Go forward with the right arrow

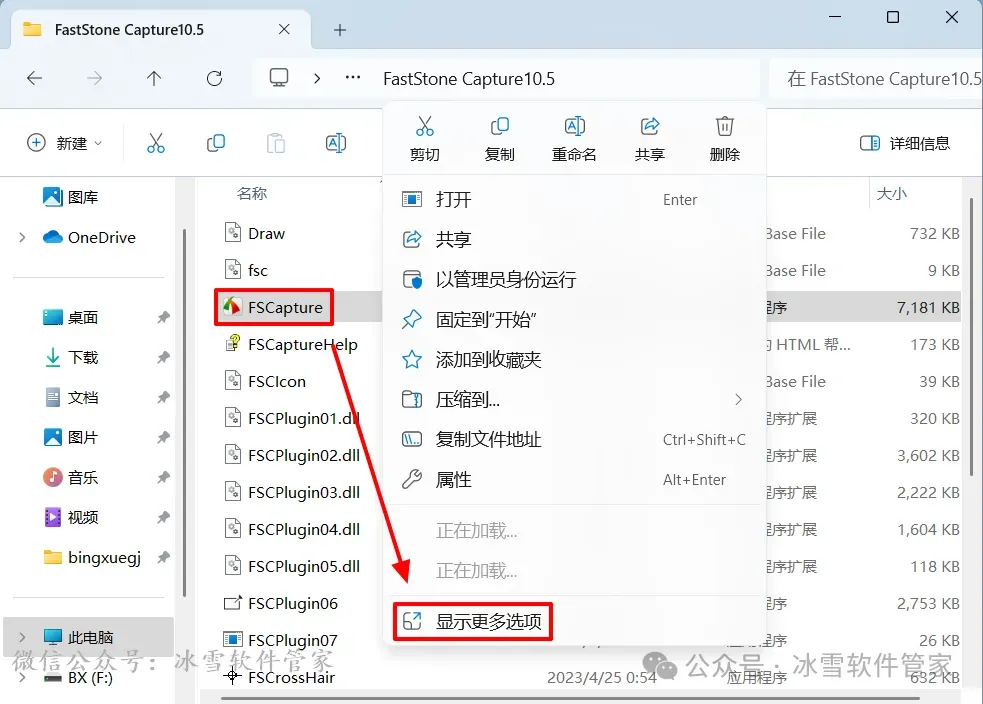coord(94,78)
